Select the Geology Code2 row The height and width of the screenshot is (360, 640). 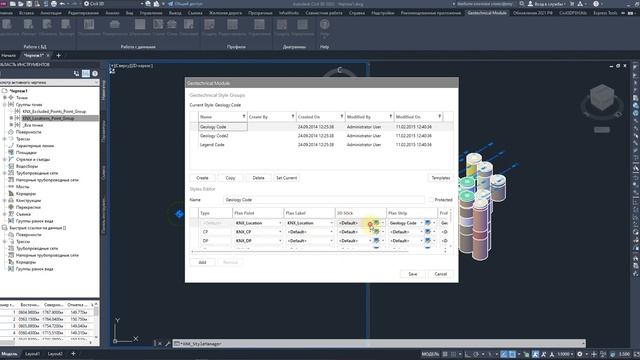tap(322, 136)
